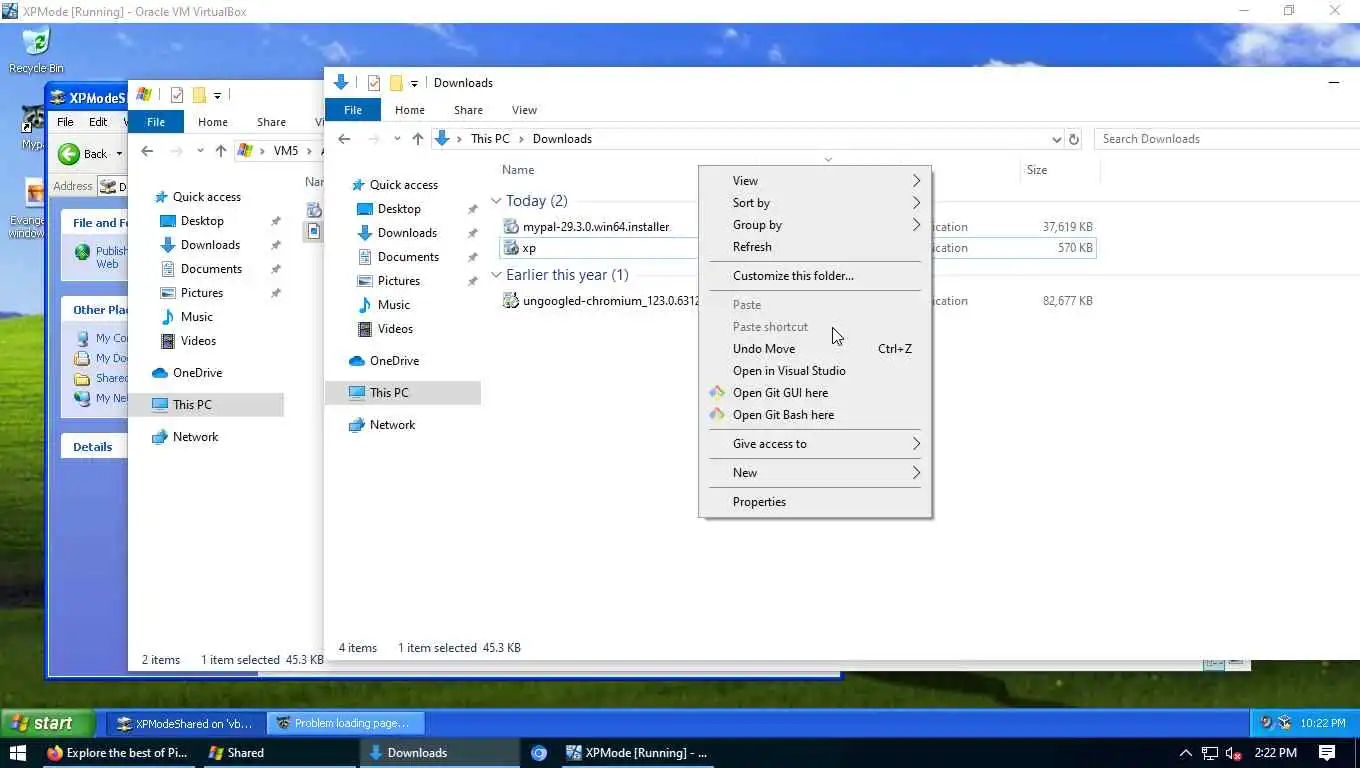Open the Back button dropdown in XPModeShared
This screenshot has height=768, width=1360.
119,154
